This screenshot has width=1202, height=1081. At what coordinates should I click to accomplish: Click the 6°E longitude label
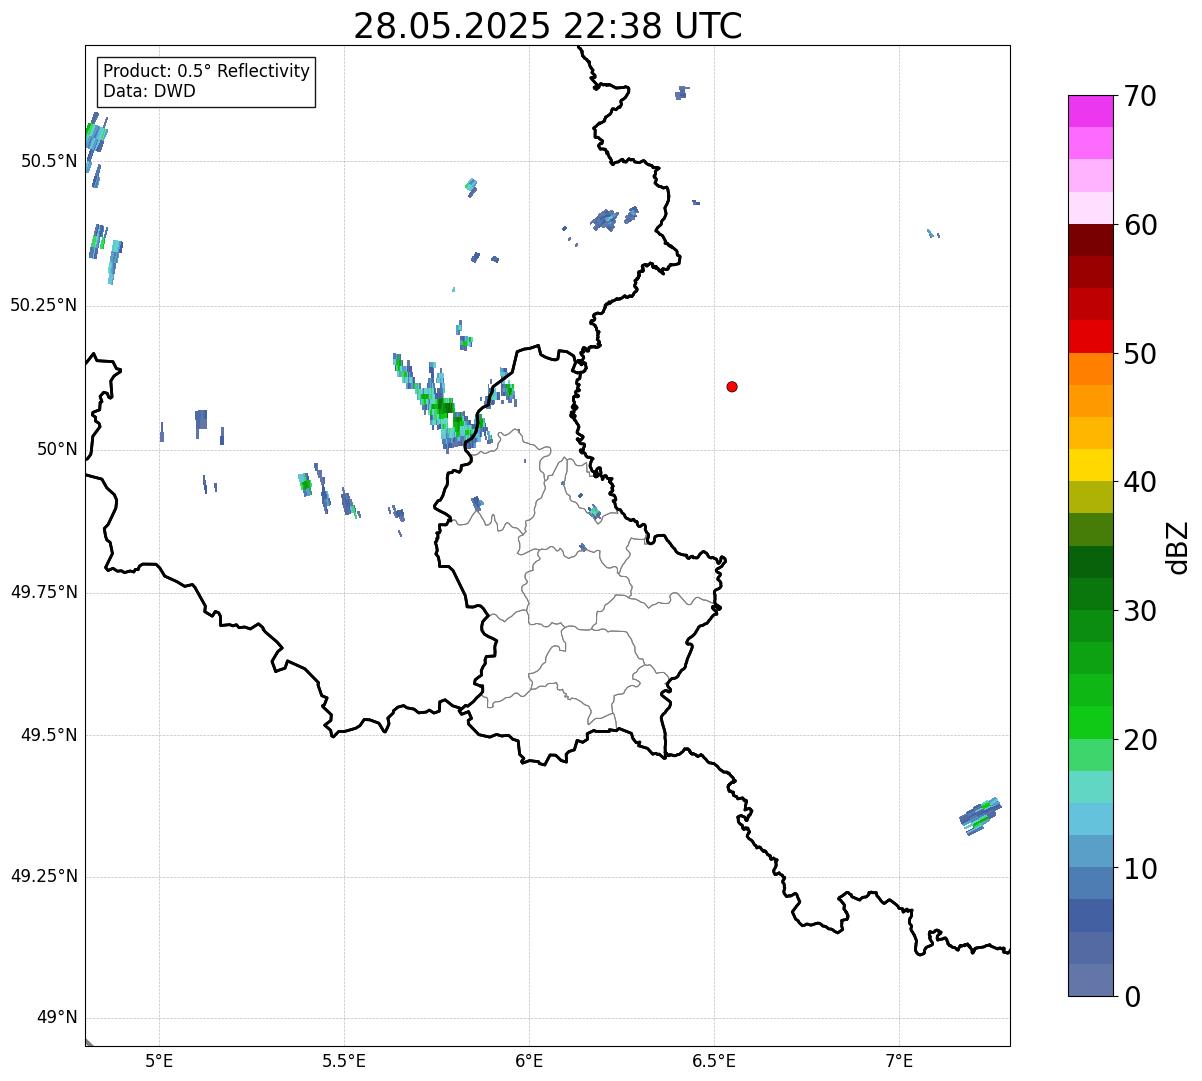(x=529, y=1060)
